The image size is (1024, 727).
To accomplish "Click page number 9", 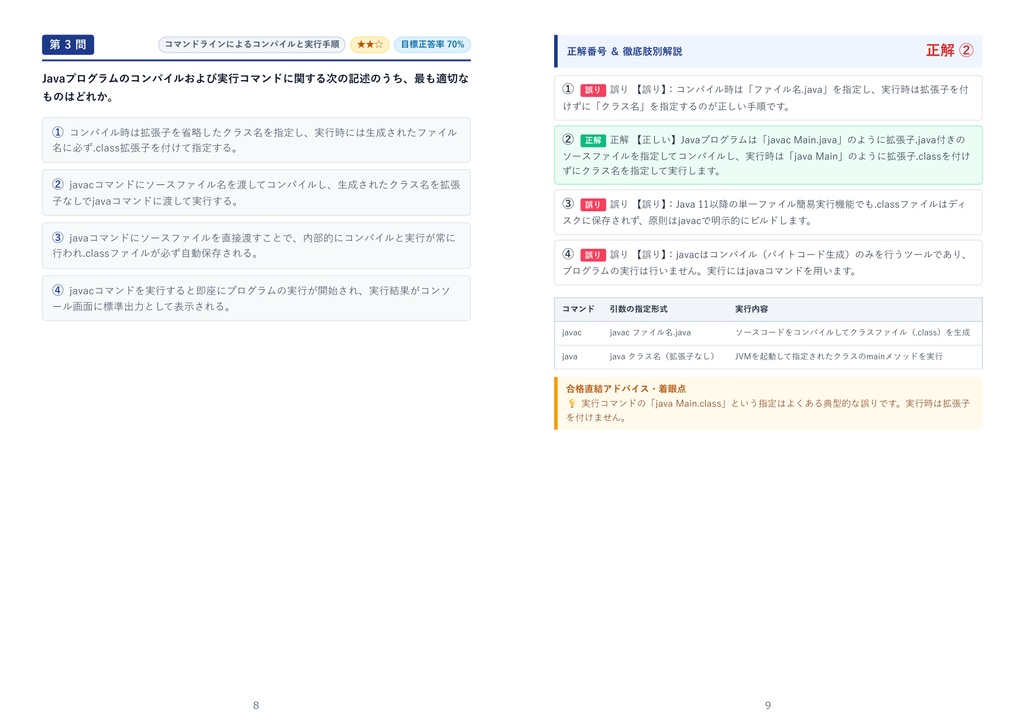I will [x=768, y=705].
